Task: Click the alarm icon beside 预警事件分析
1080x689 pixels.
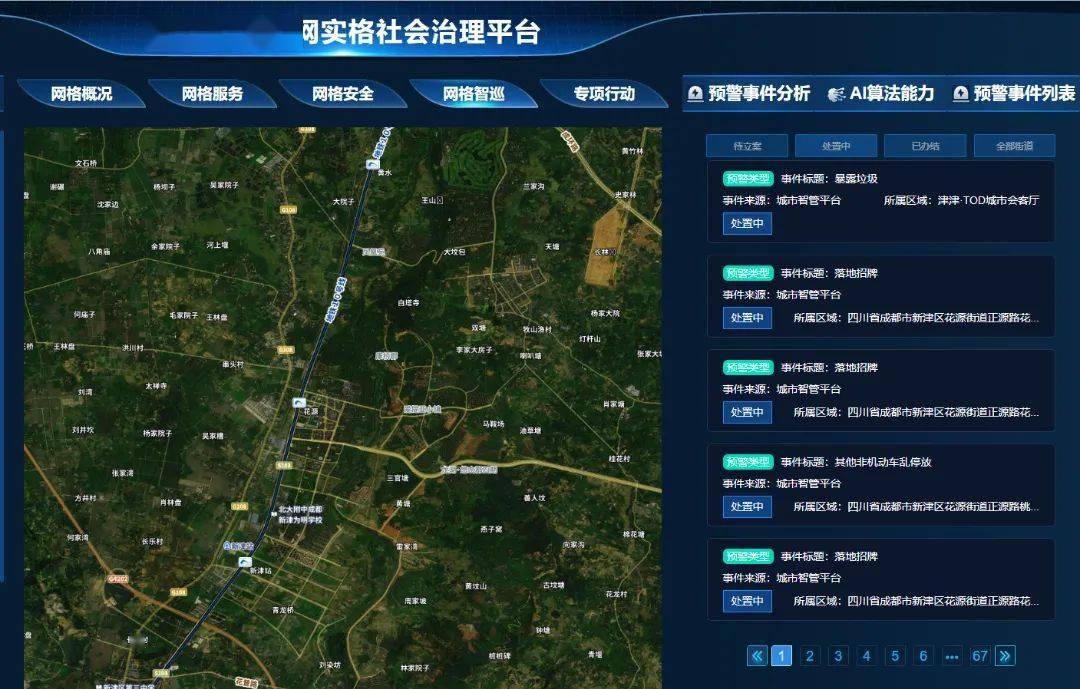Action: (696, 94)
